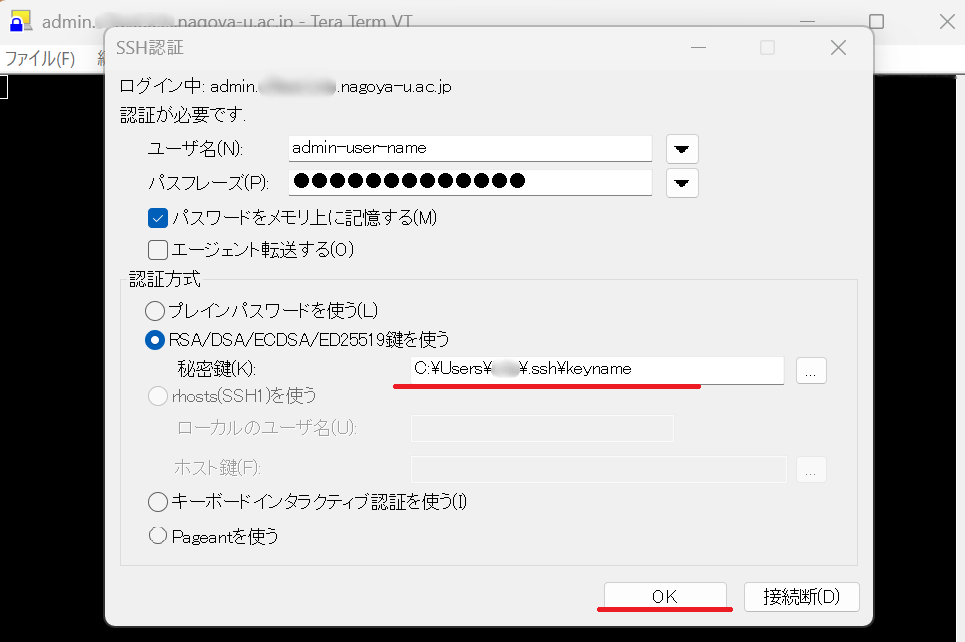
Task: Click the 秘密鍵 path field
Action: pyautogui.click(x=597, y=369)
